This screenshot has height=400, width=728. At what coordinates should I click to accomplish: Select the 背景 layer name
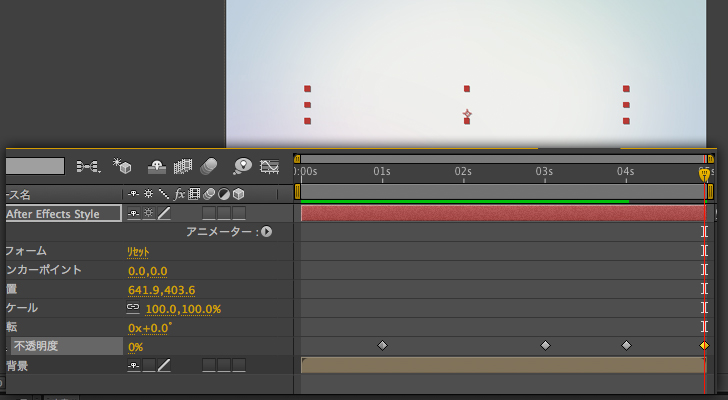pos(18,366)
